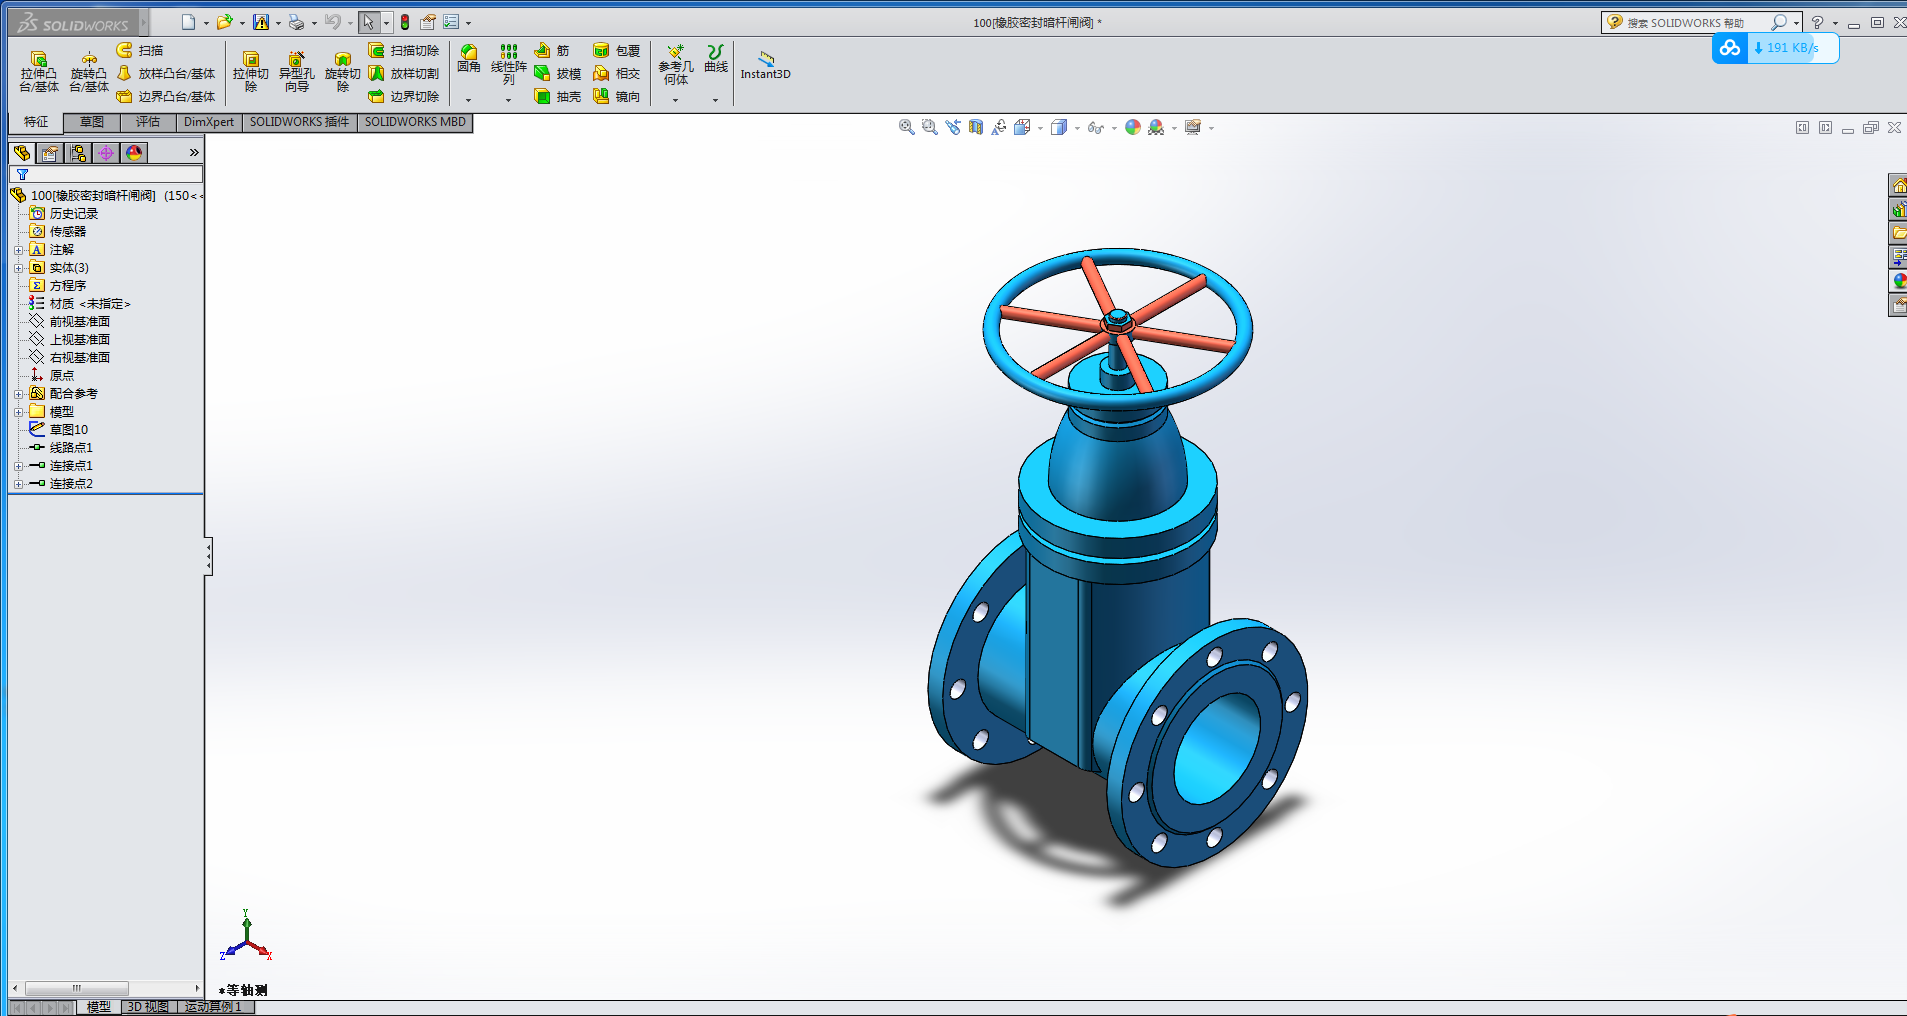Open the Hide/Show Items glasses icon

click(1095, 127)
